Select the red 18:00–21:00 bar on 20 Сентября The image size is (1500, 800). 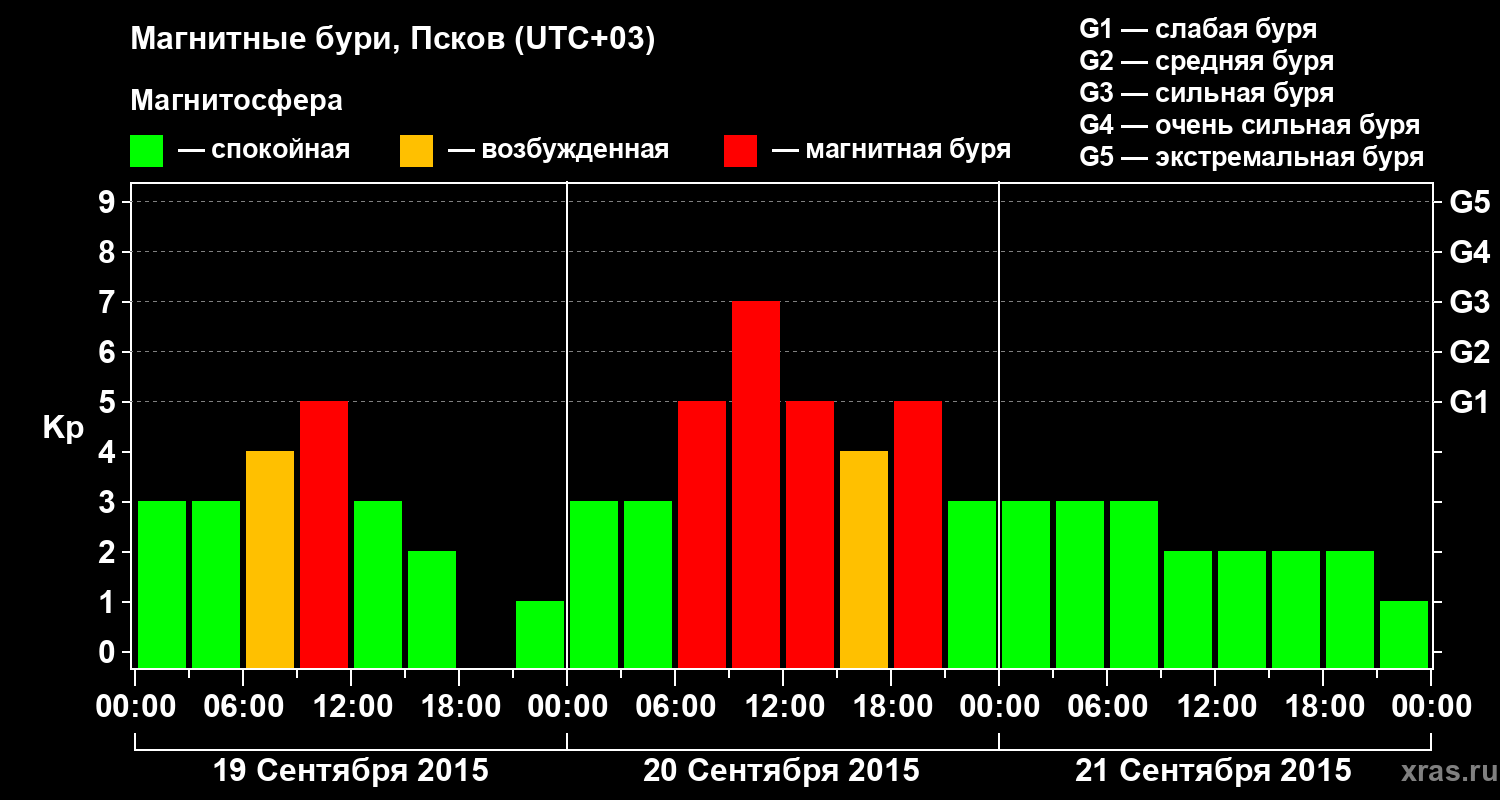(918, 534)
